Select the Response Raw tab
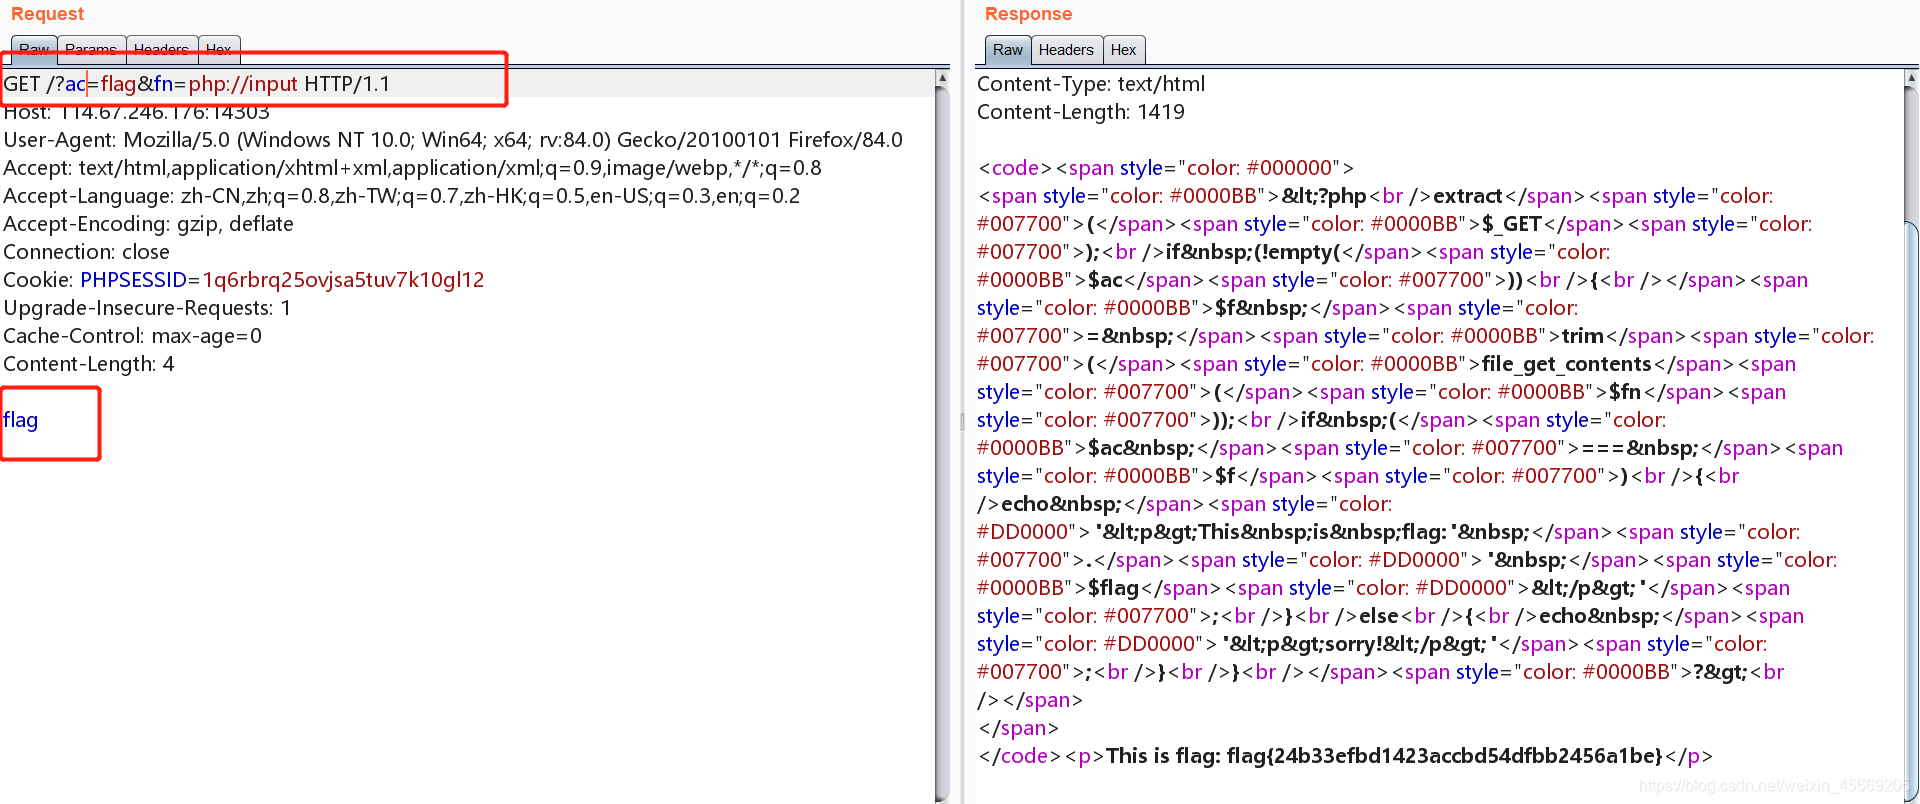The height and width of the screenshot is (804, 1920). pyautogui.click(x=1008, y=50)
